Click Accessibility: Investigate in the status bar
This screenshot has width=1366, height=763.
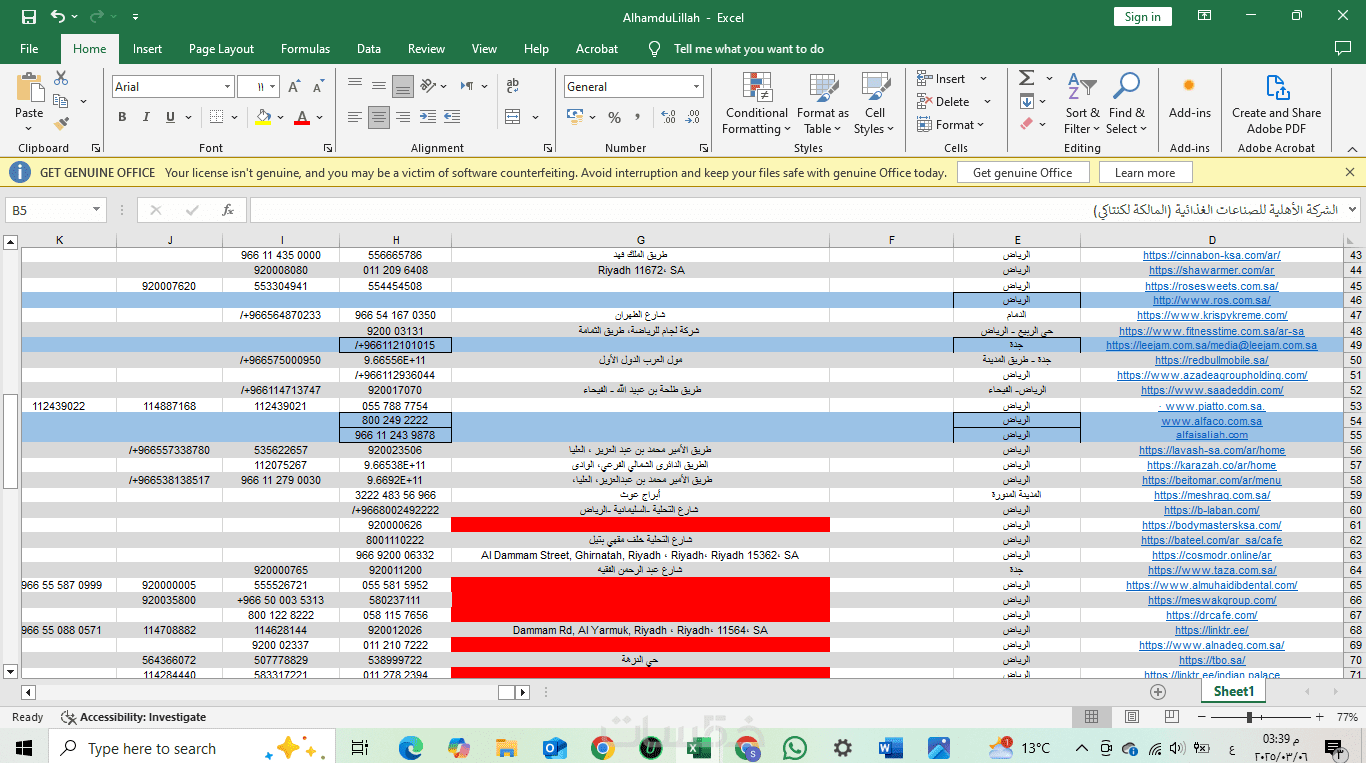pyautogui.click(x=134, y=717)
